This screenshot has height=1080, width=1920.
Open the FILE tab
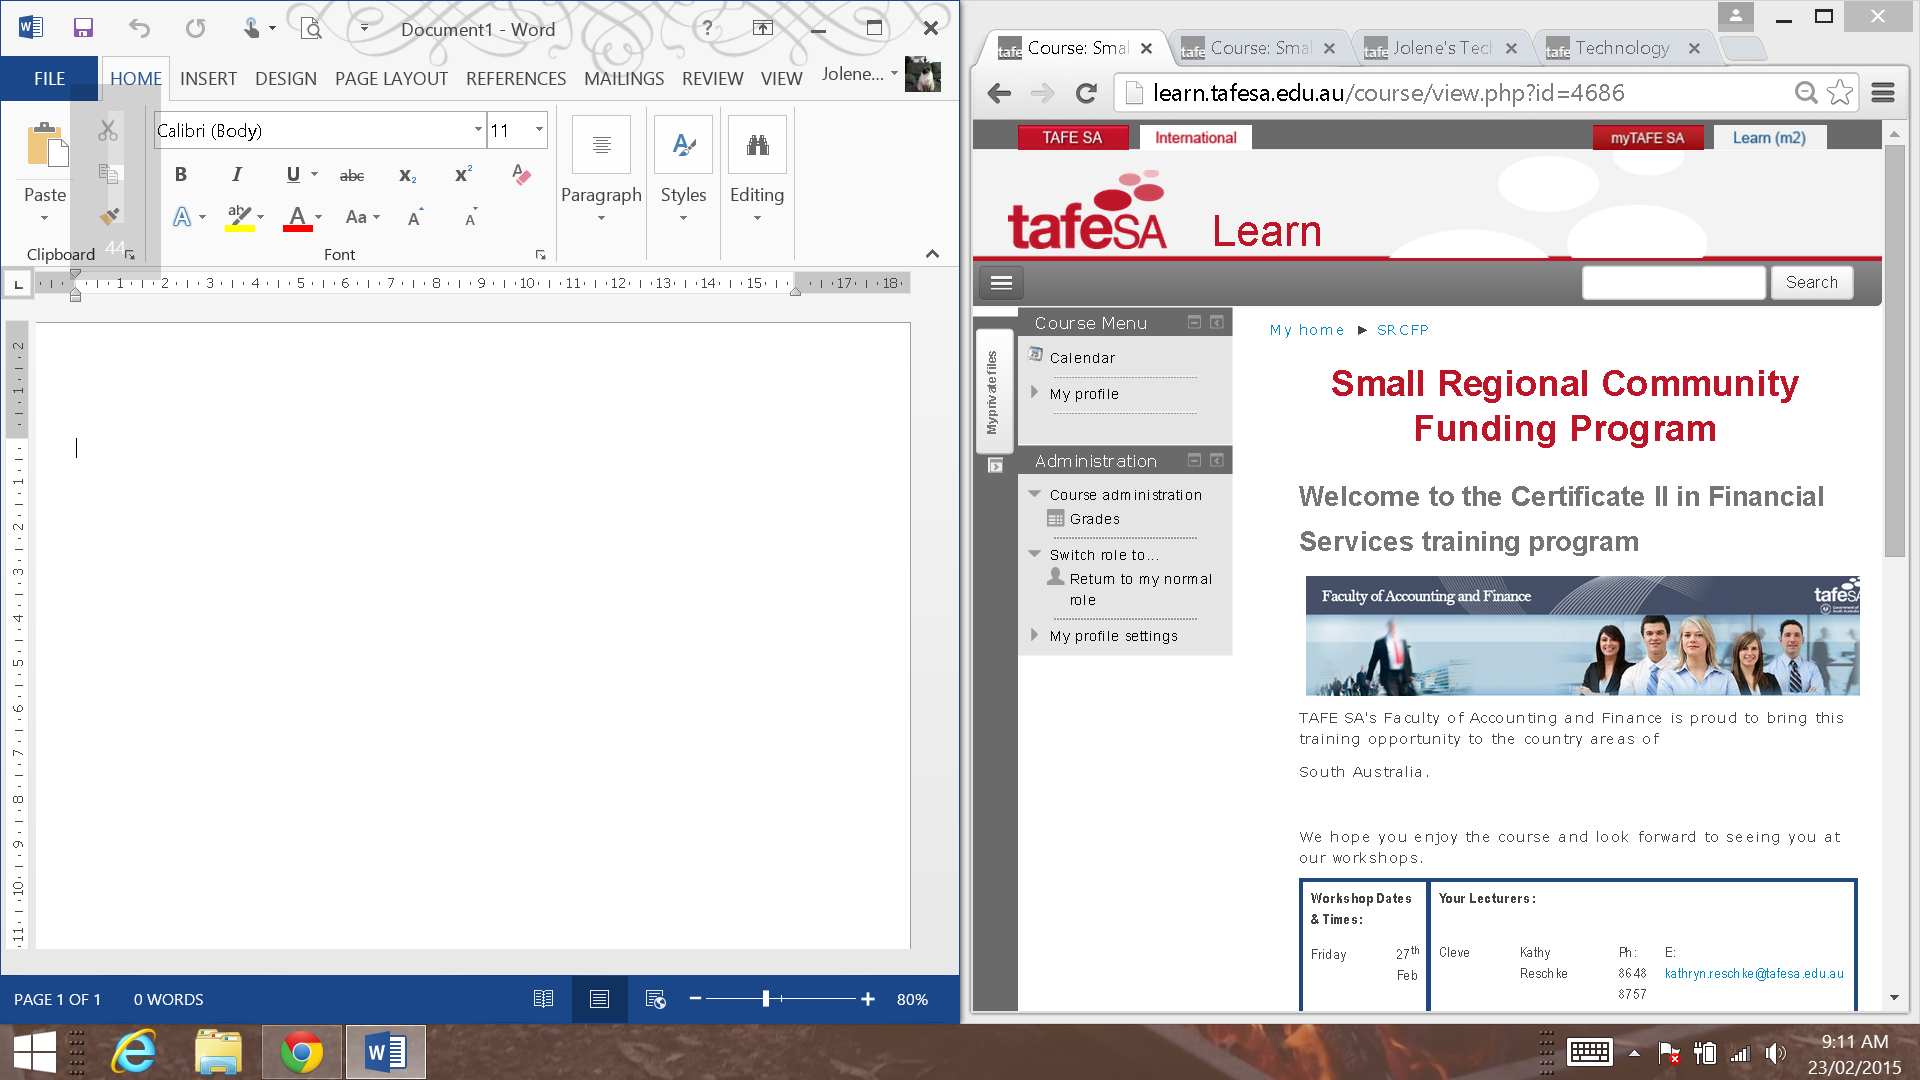pos(49,78)
